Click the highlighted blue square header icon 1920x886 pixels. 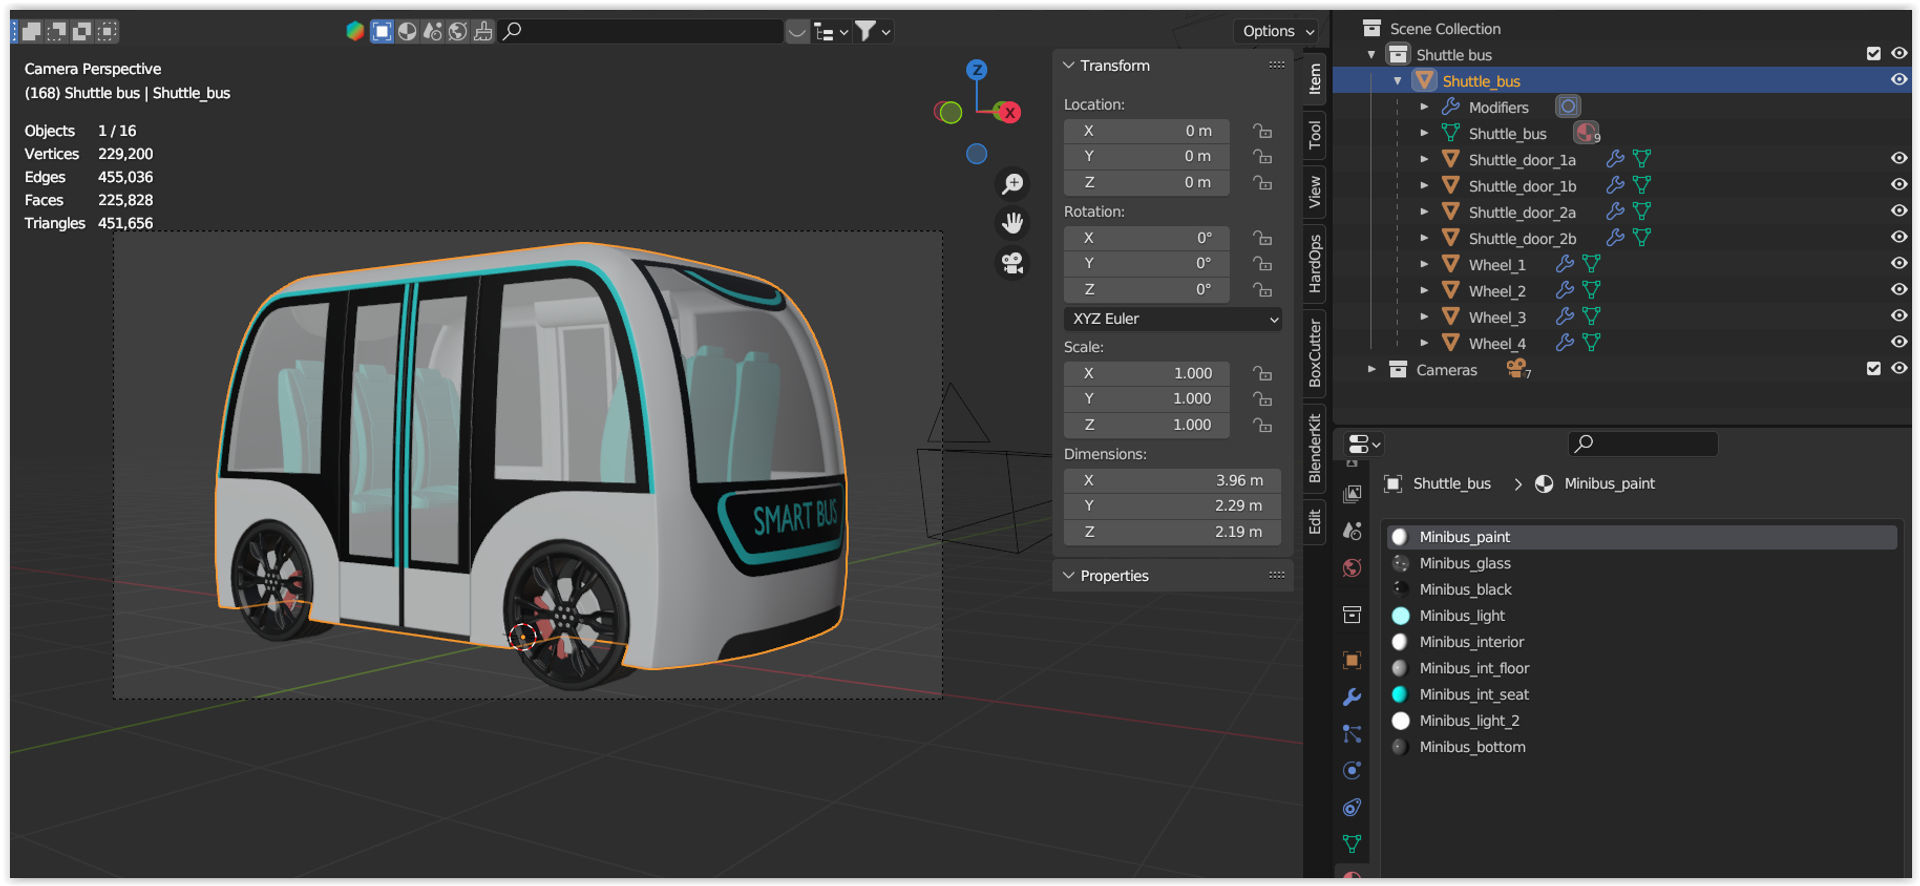[x=382, y=31]
